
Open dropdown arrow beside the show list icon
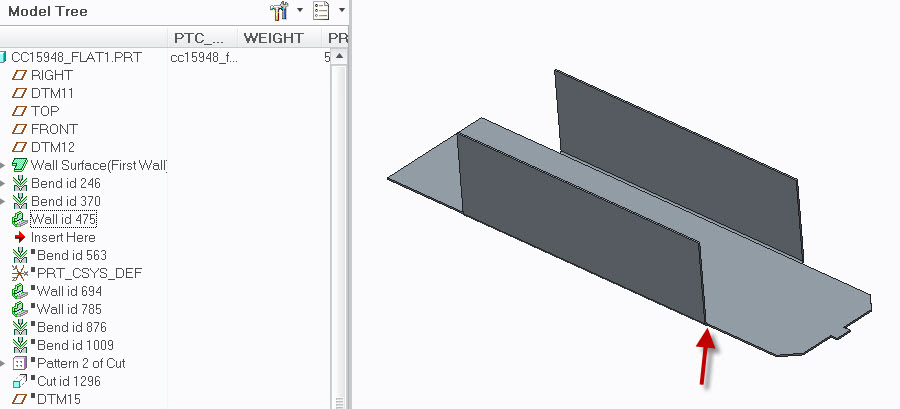click(x=342, y=10)
